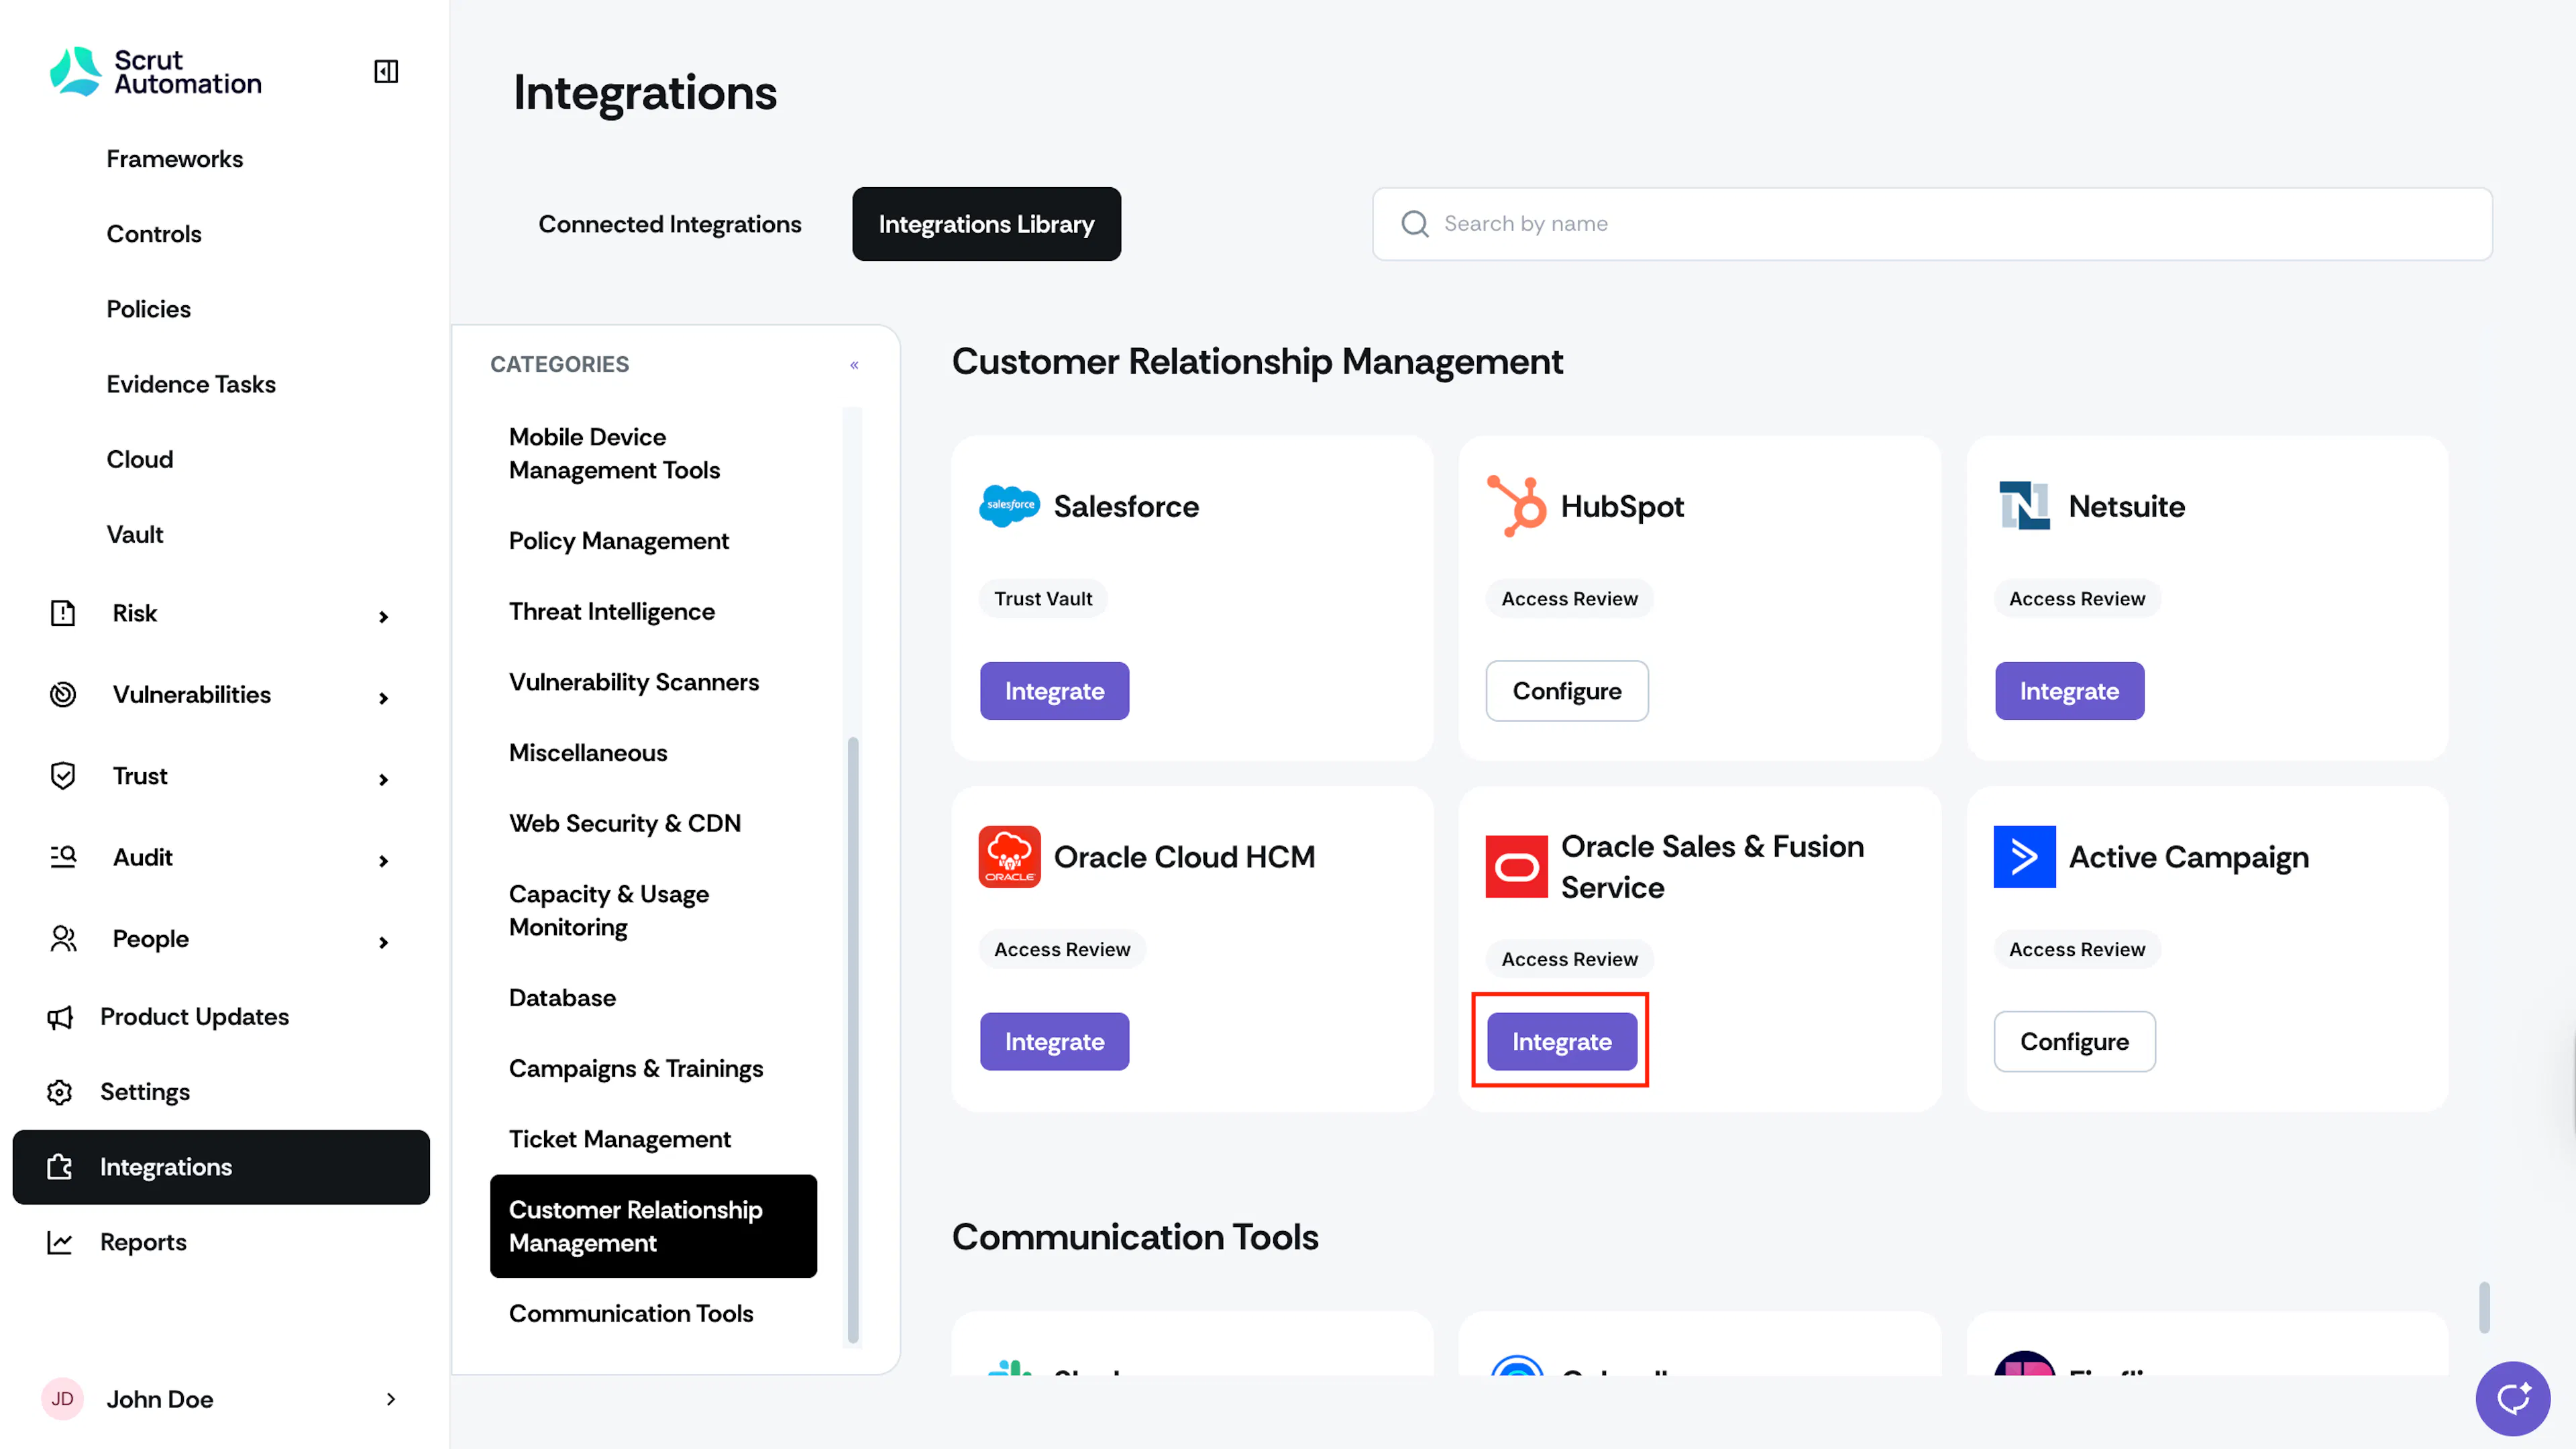2576x1449 pixels.
Task: Expand the Risk menu chevron
Action: click(x=383, y=617)
